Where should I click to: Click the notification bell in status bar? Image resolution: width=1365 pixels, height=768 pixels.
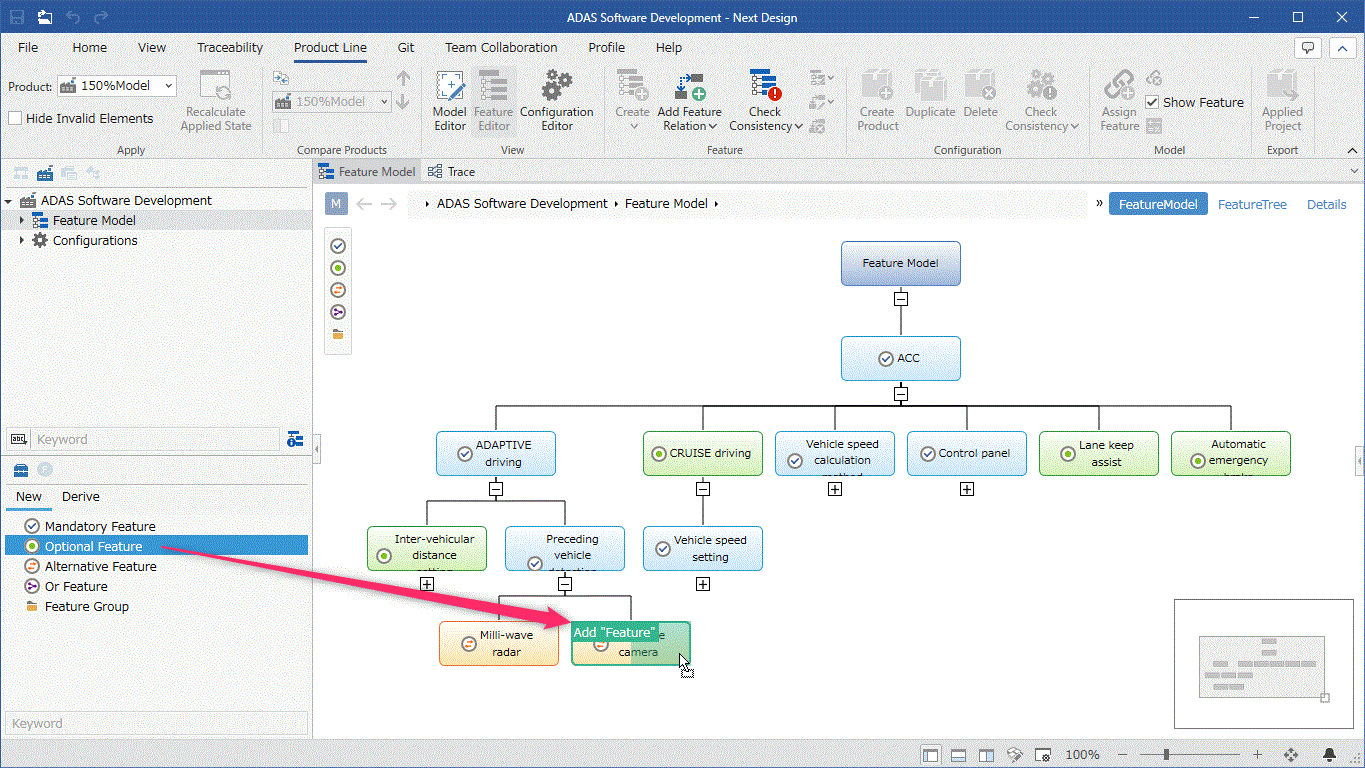tap(1330, 755)
